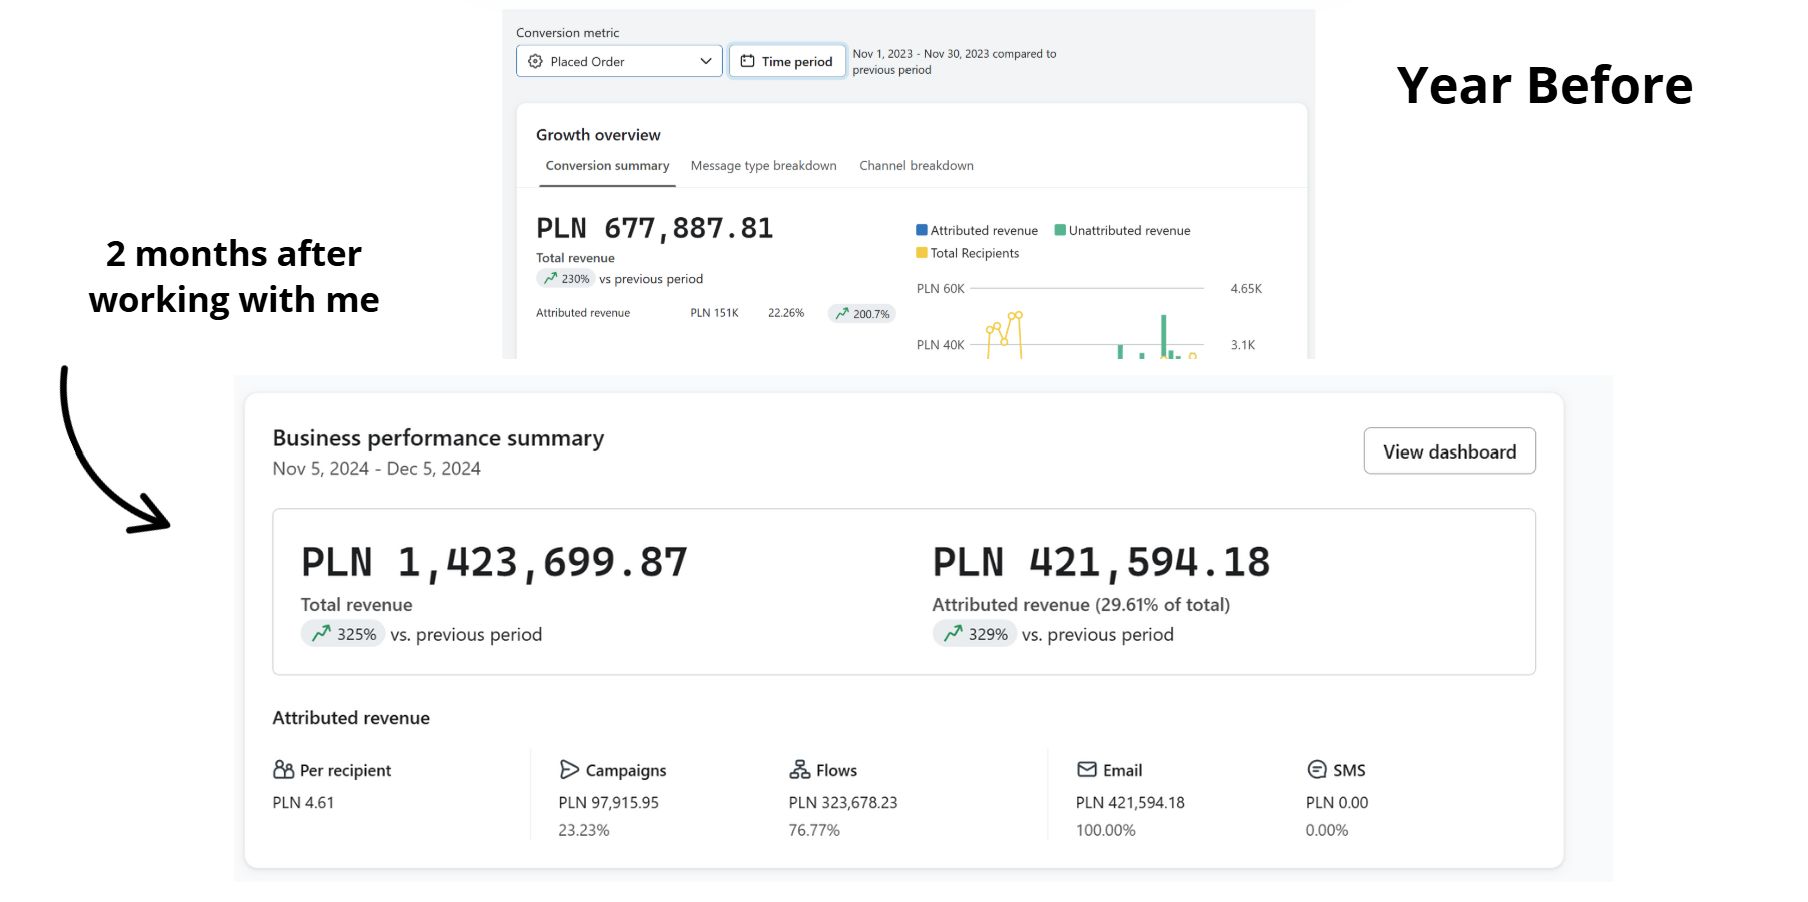Open the Placed Order conversion metric dropdown
The image size is (1808, 902).
[x=610, y=61]
